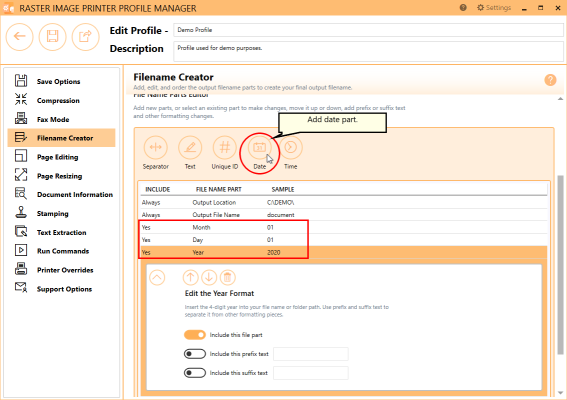Open the Page Resizing section
Viewport: 567px width, 400px height.
click(61, 176)
